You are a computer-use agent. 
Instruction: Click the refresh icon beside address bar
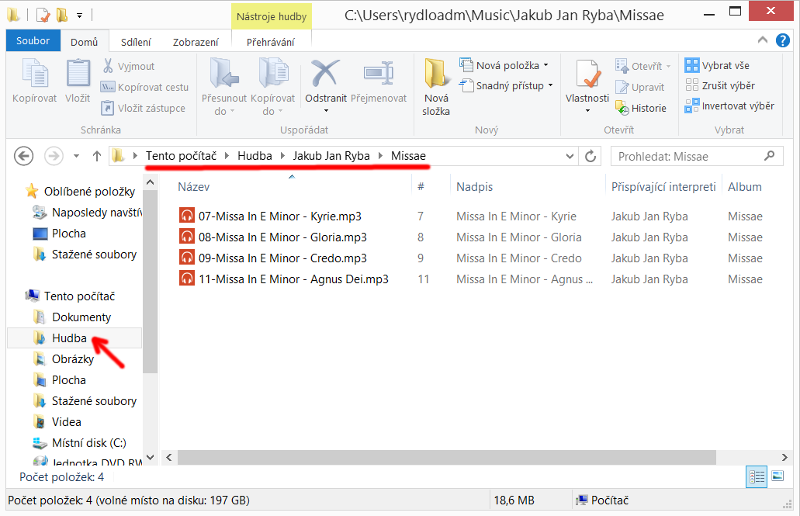pos(590,156)
